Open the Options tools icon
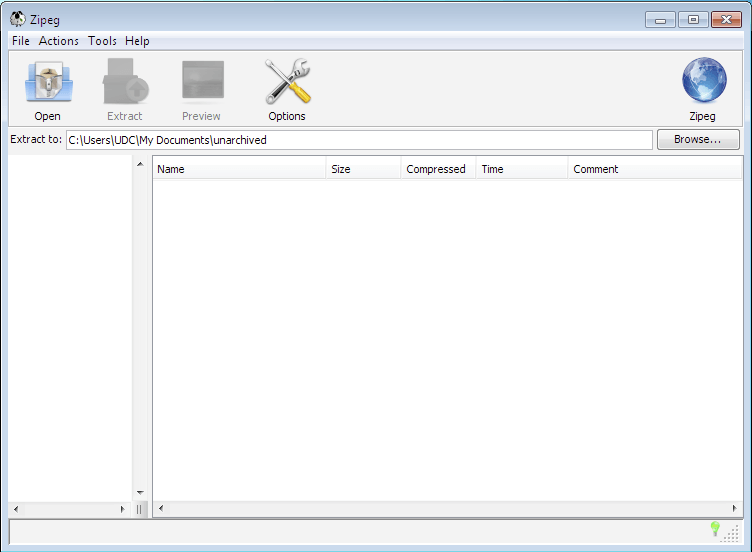752x552 pixels. [x=288, y=81]
